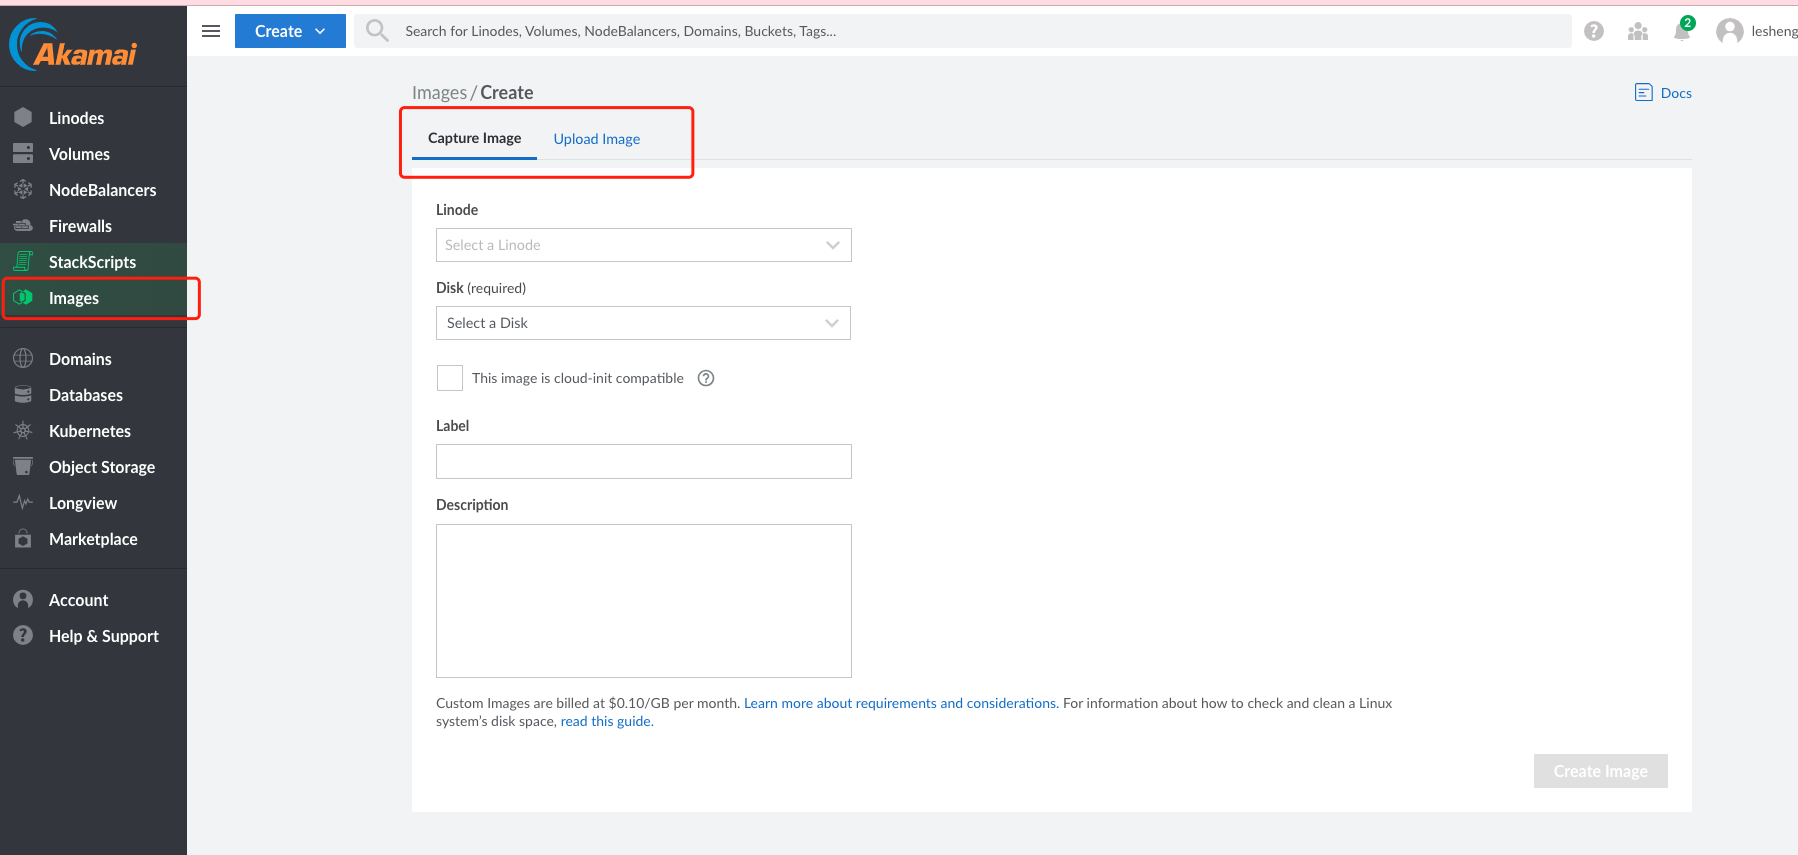The height and width of the screenshot is (855, 1798).
Task: Click the Create Image button
Action: click(1600, 771)
